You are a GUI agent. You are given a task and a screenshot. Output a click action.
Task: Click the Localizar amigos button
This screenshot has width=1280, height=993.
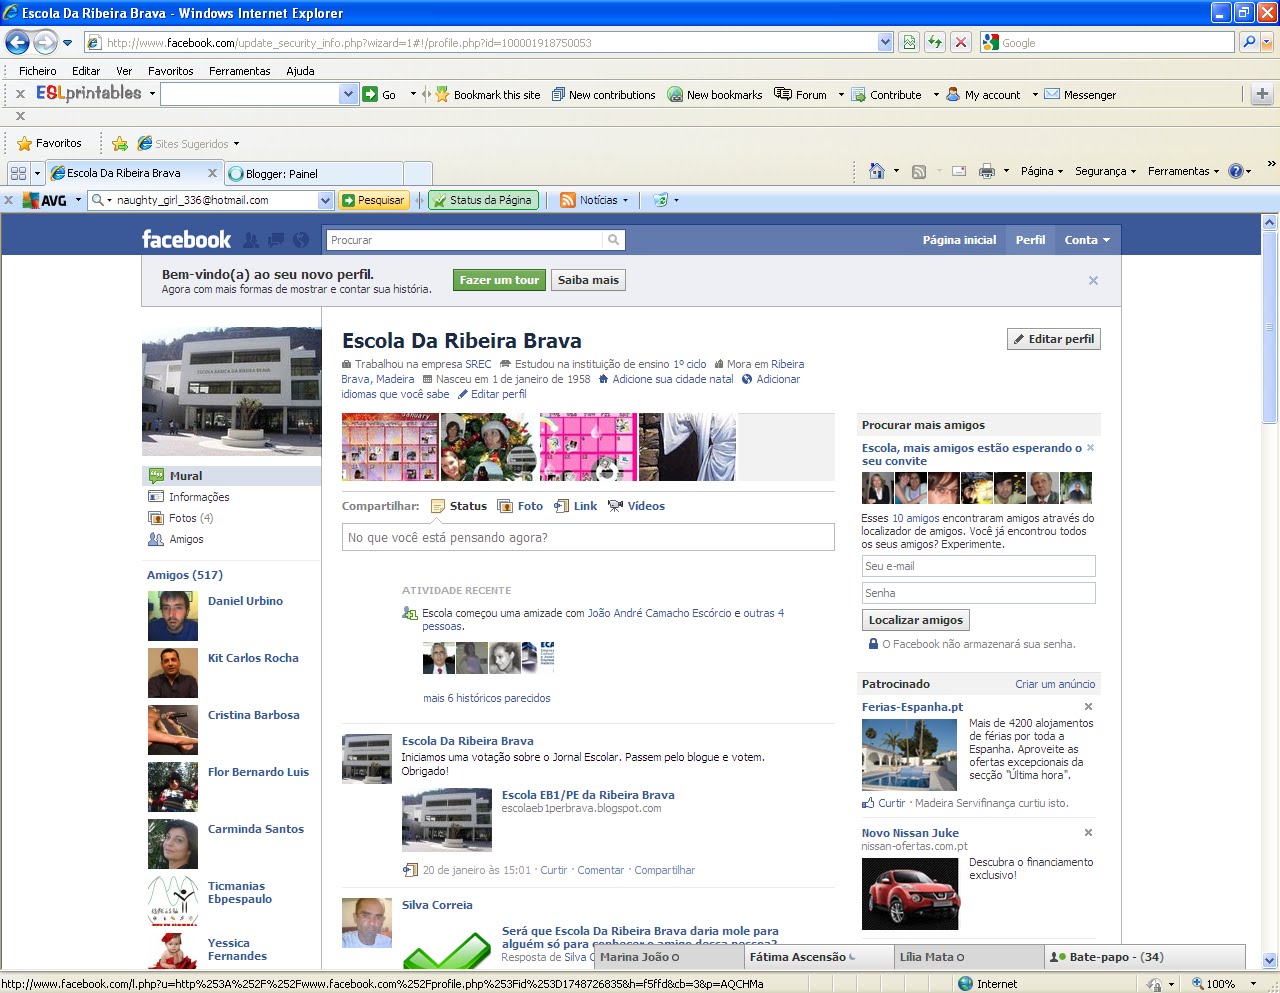tap(915, 620)
